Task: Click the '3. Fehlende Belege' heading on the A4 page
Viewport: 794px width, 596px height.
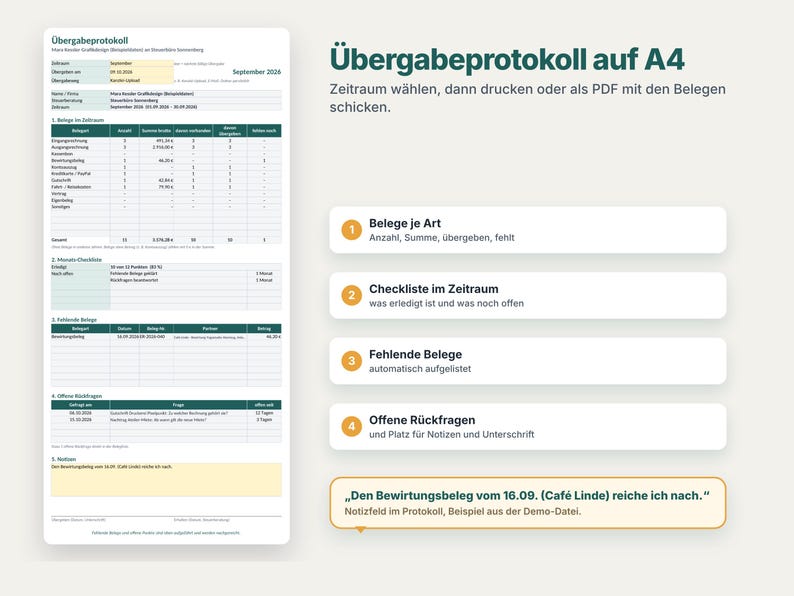Action: pyautogui.click(x=74, y=320)
